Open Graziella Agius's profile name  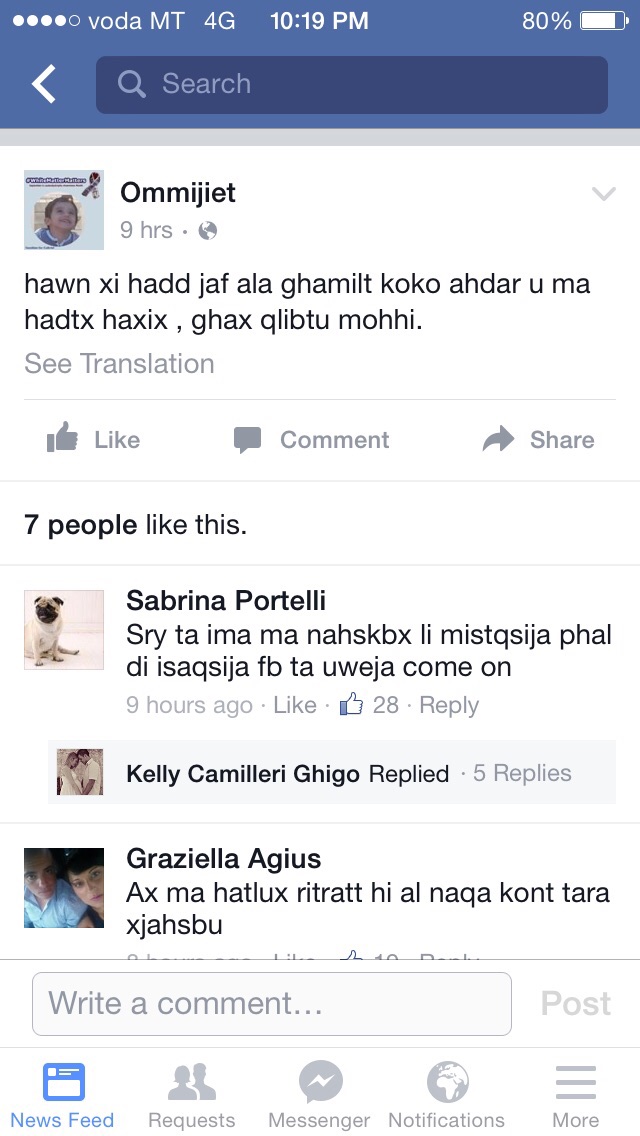[x=223, y=859]
